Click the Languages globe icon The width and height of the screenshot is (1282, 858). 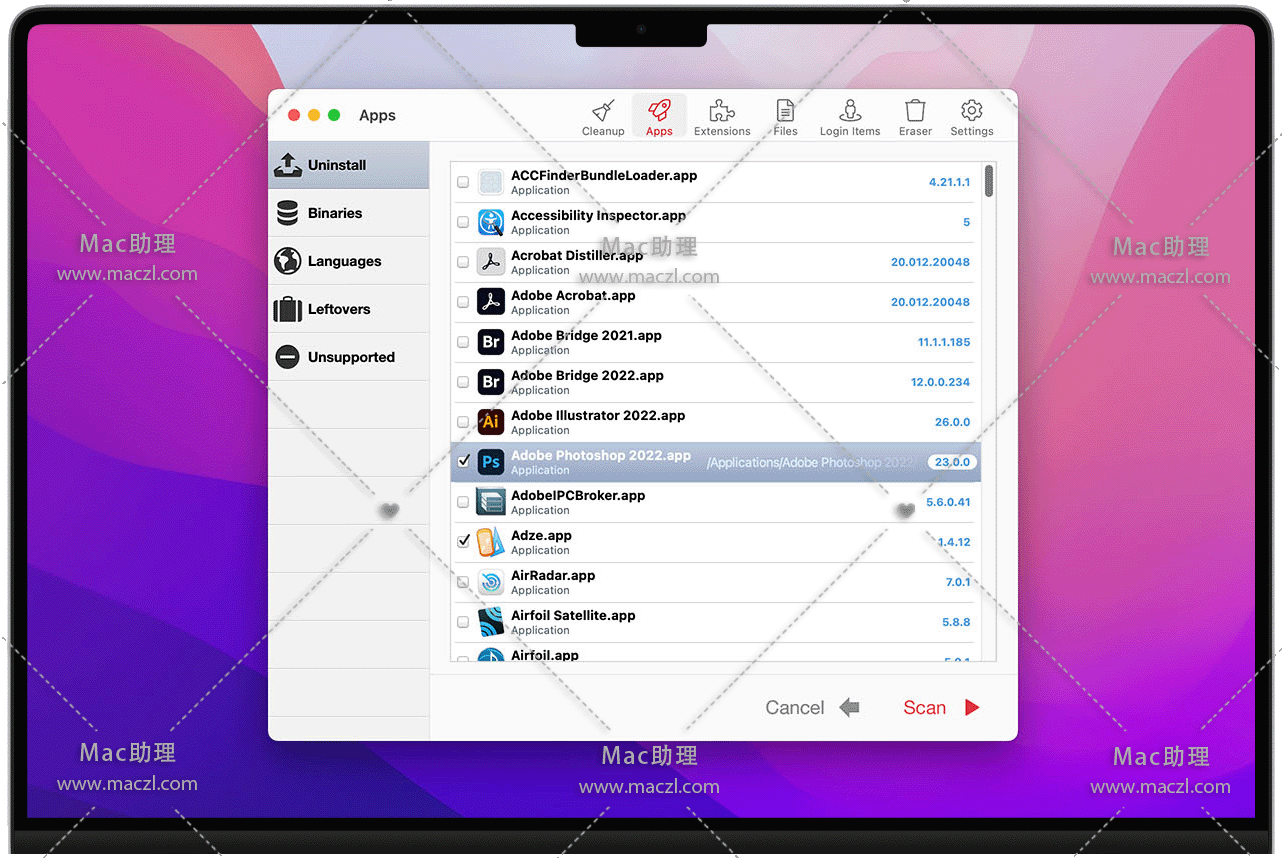pyautogui.click(x=288, y=261)
